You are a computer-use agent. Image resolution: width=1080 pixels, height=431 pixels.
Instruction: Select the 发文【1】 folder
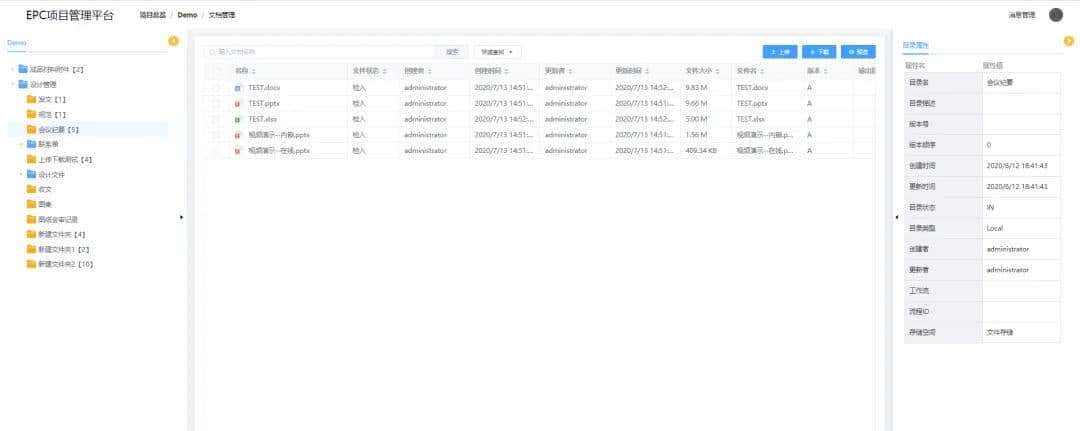53,100
